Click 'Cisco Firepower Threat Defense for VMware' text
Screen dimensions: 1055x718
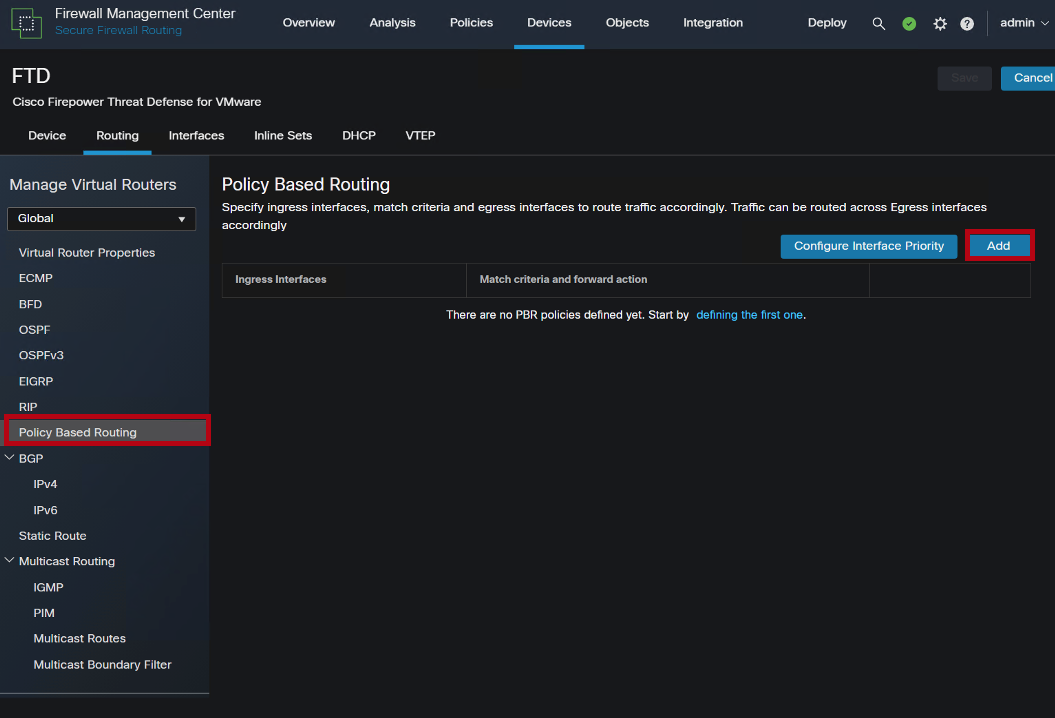[x=137, y=102]
